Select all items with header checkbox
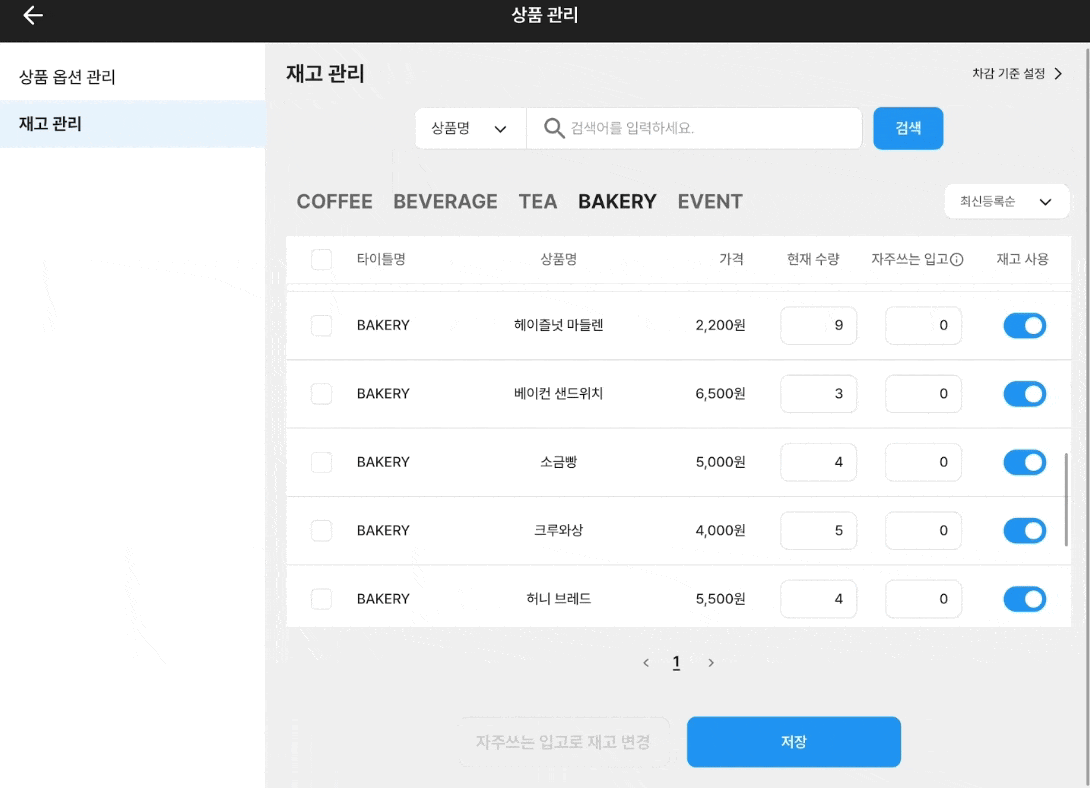The width and height of the screenshot is (1090, 788). click(x=321, y=260)
